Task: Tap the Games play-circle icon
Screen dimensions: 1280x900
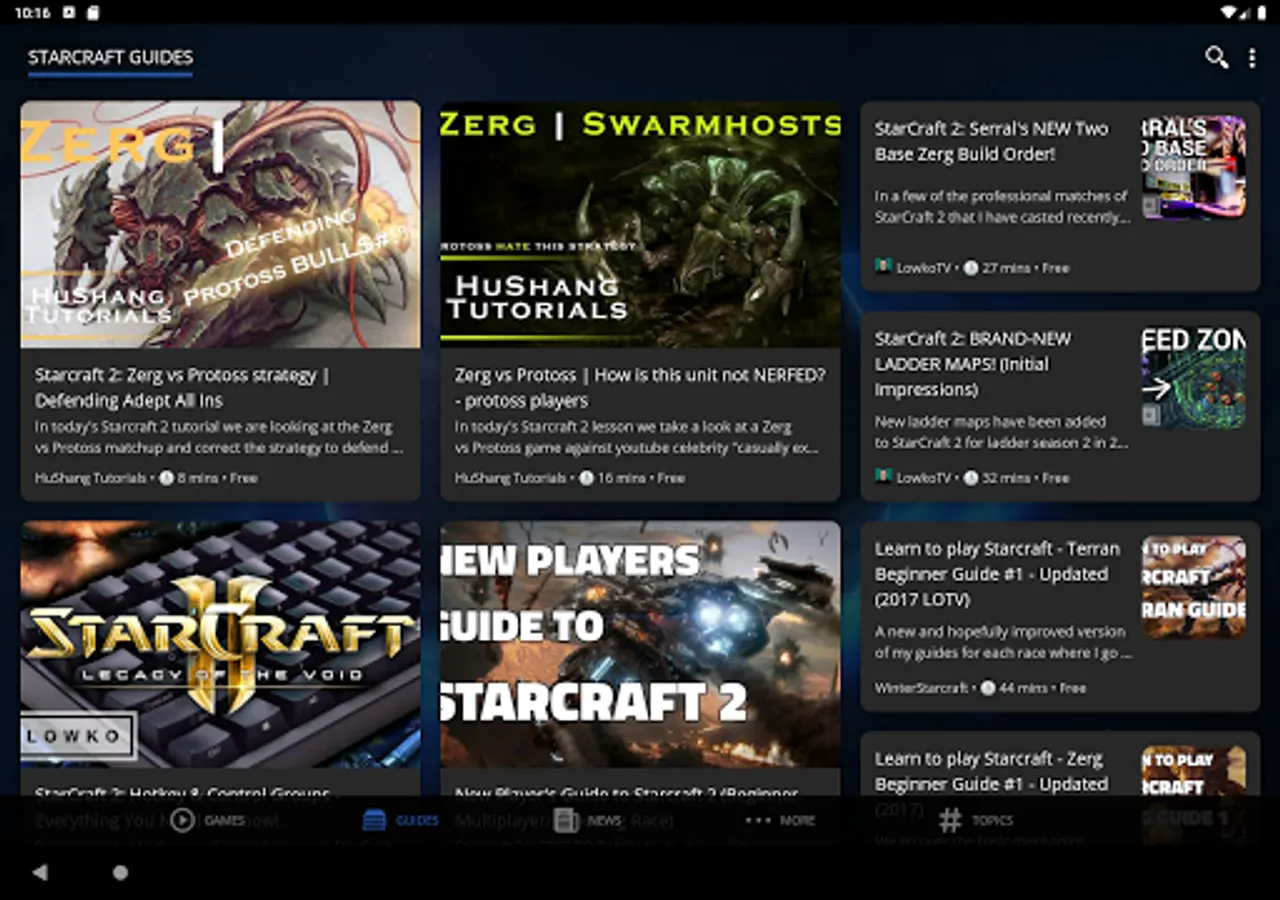Action: [x=182, y=820]
